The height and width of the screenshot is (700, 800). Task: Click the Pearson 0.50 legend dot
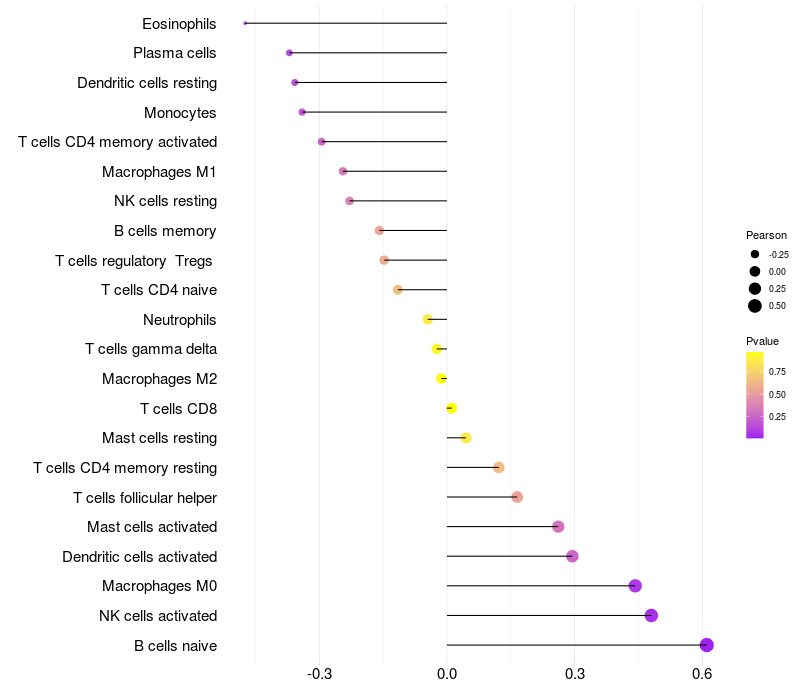[x=755, y=306]
